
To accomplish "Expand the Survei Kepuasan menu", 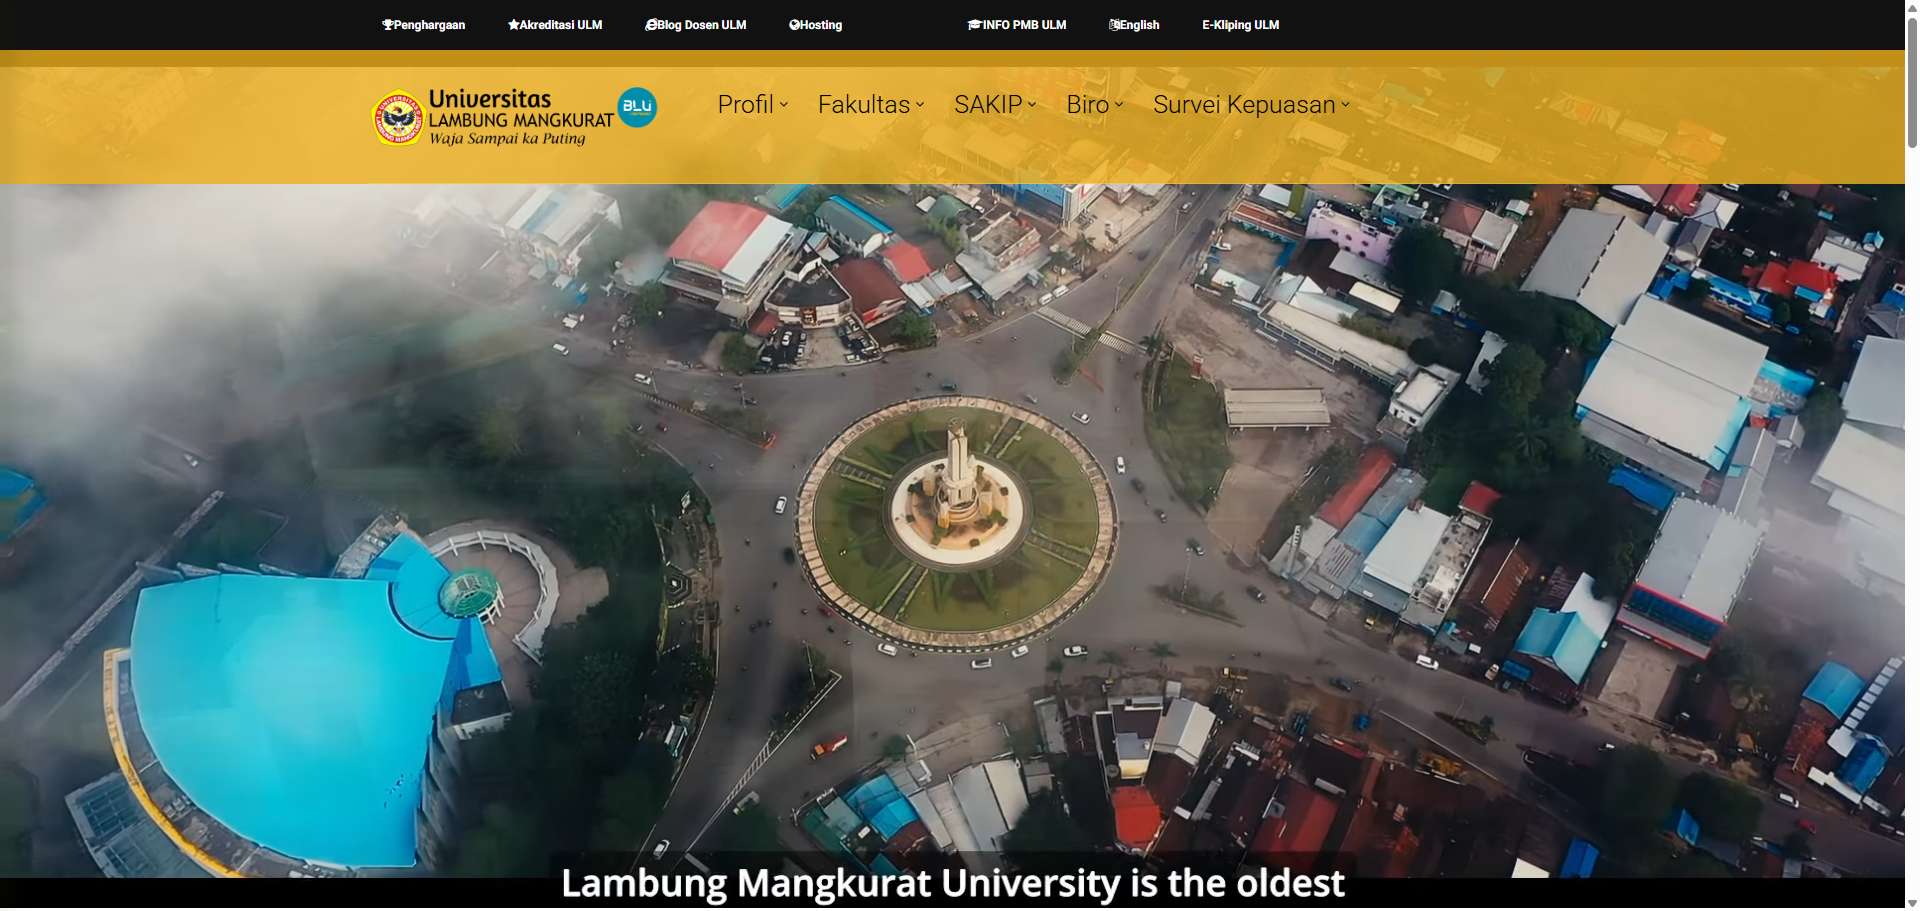I will coord(1251,104).
